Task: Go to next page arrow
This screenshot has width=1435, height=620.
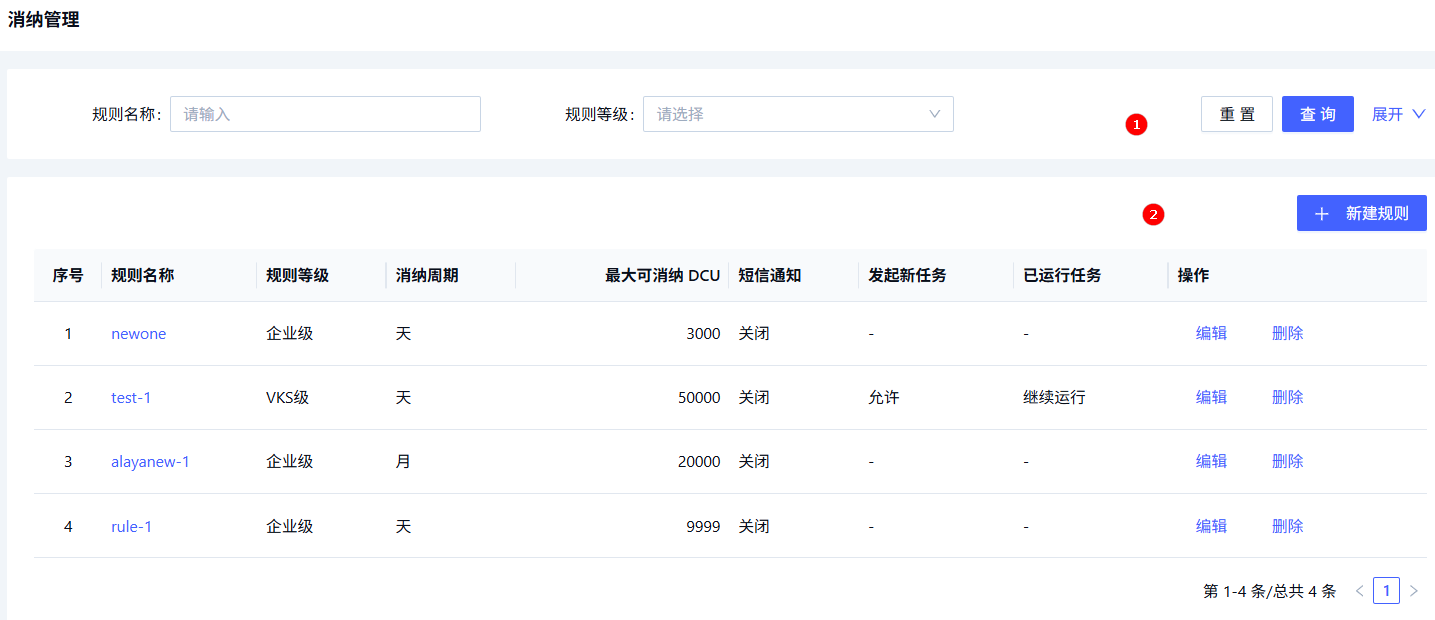Action: pyautogui.click(x=1413, y=591)
